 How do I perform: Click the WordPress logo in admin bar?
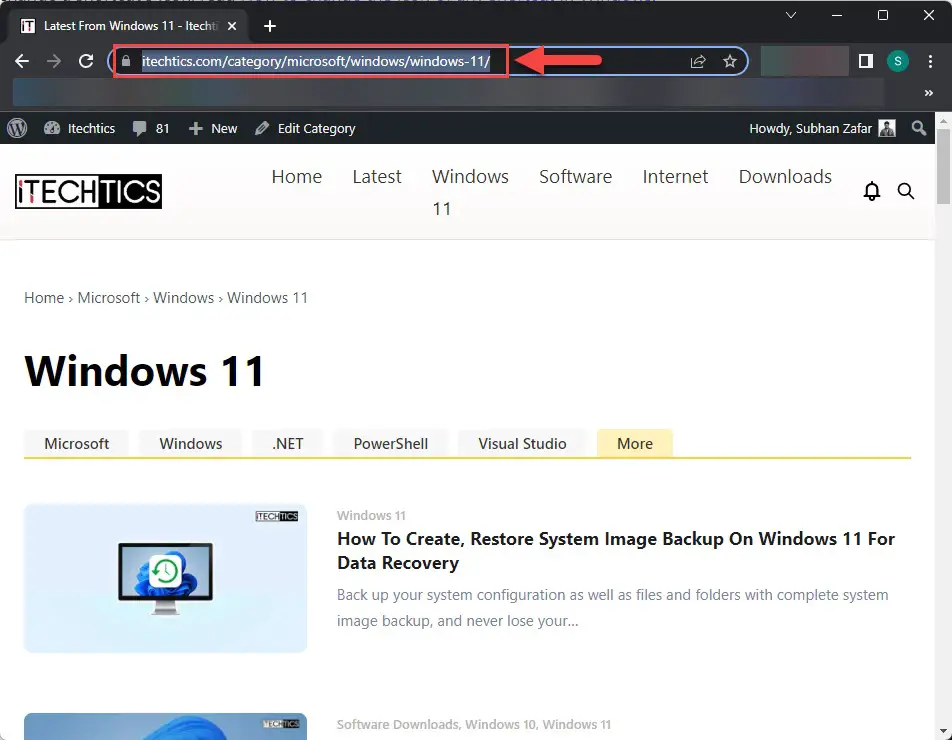pyautogui.click(x=17, y=128)
